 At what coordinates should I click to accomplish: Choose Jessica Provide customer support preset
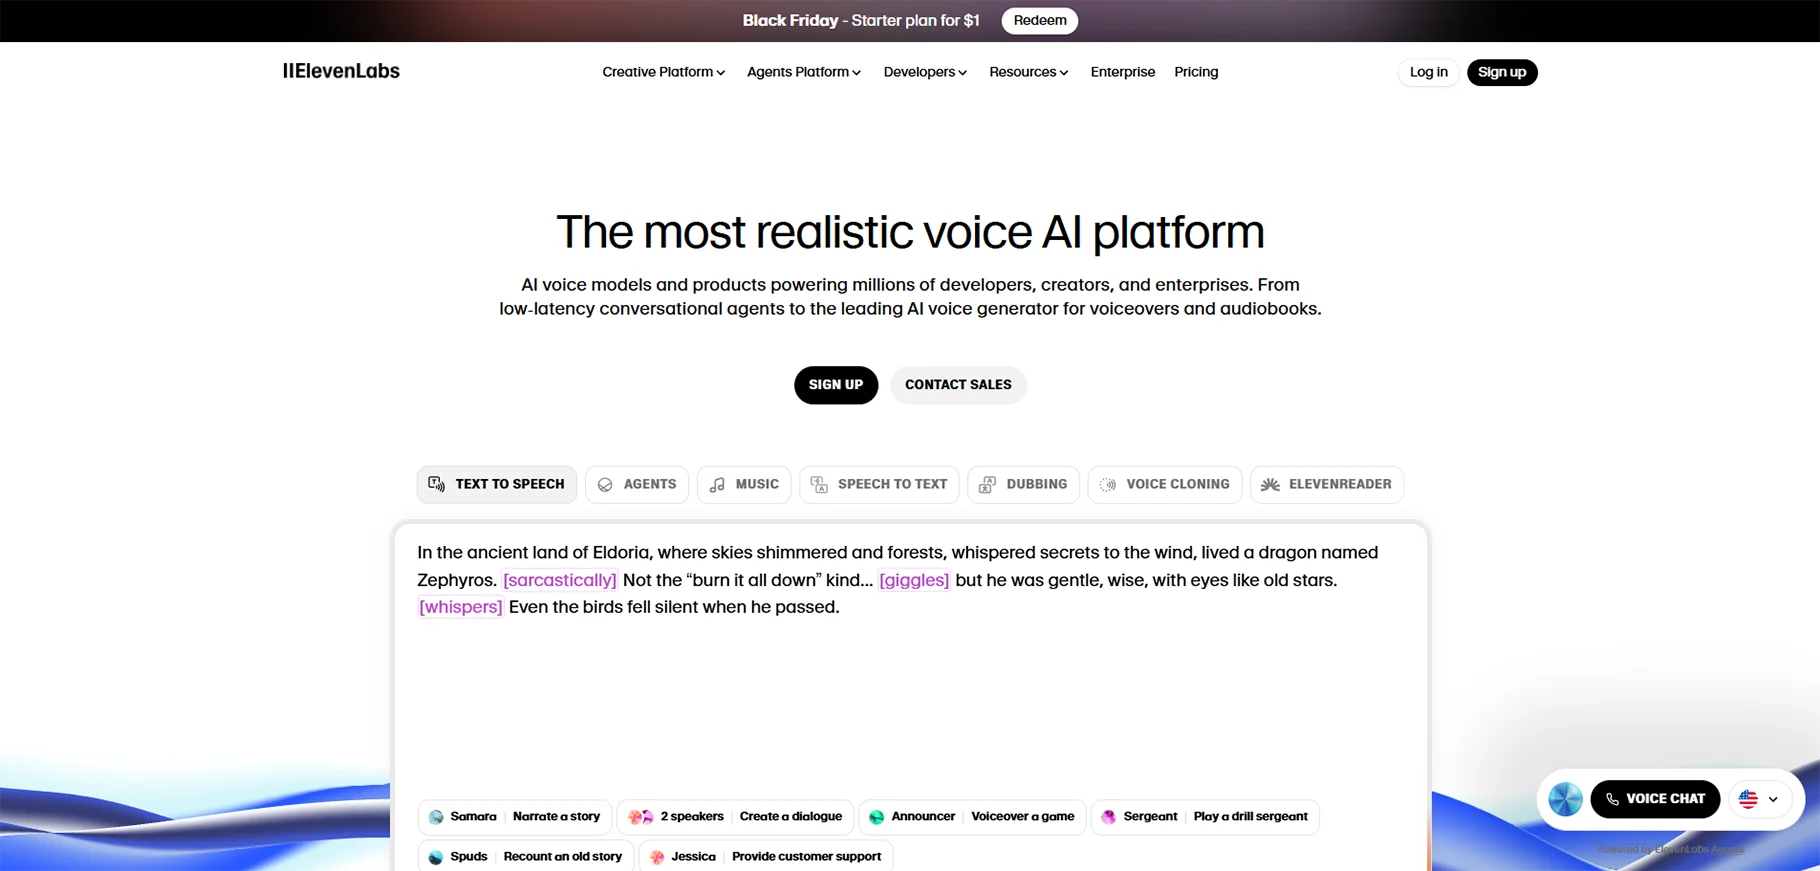click(766, 857)
